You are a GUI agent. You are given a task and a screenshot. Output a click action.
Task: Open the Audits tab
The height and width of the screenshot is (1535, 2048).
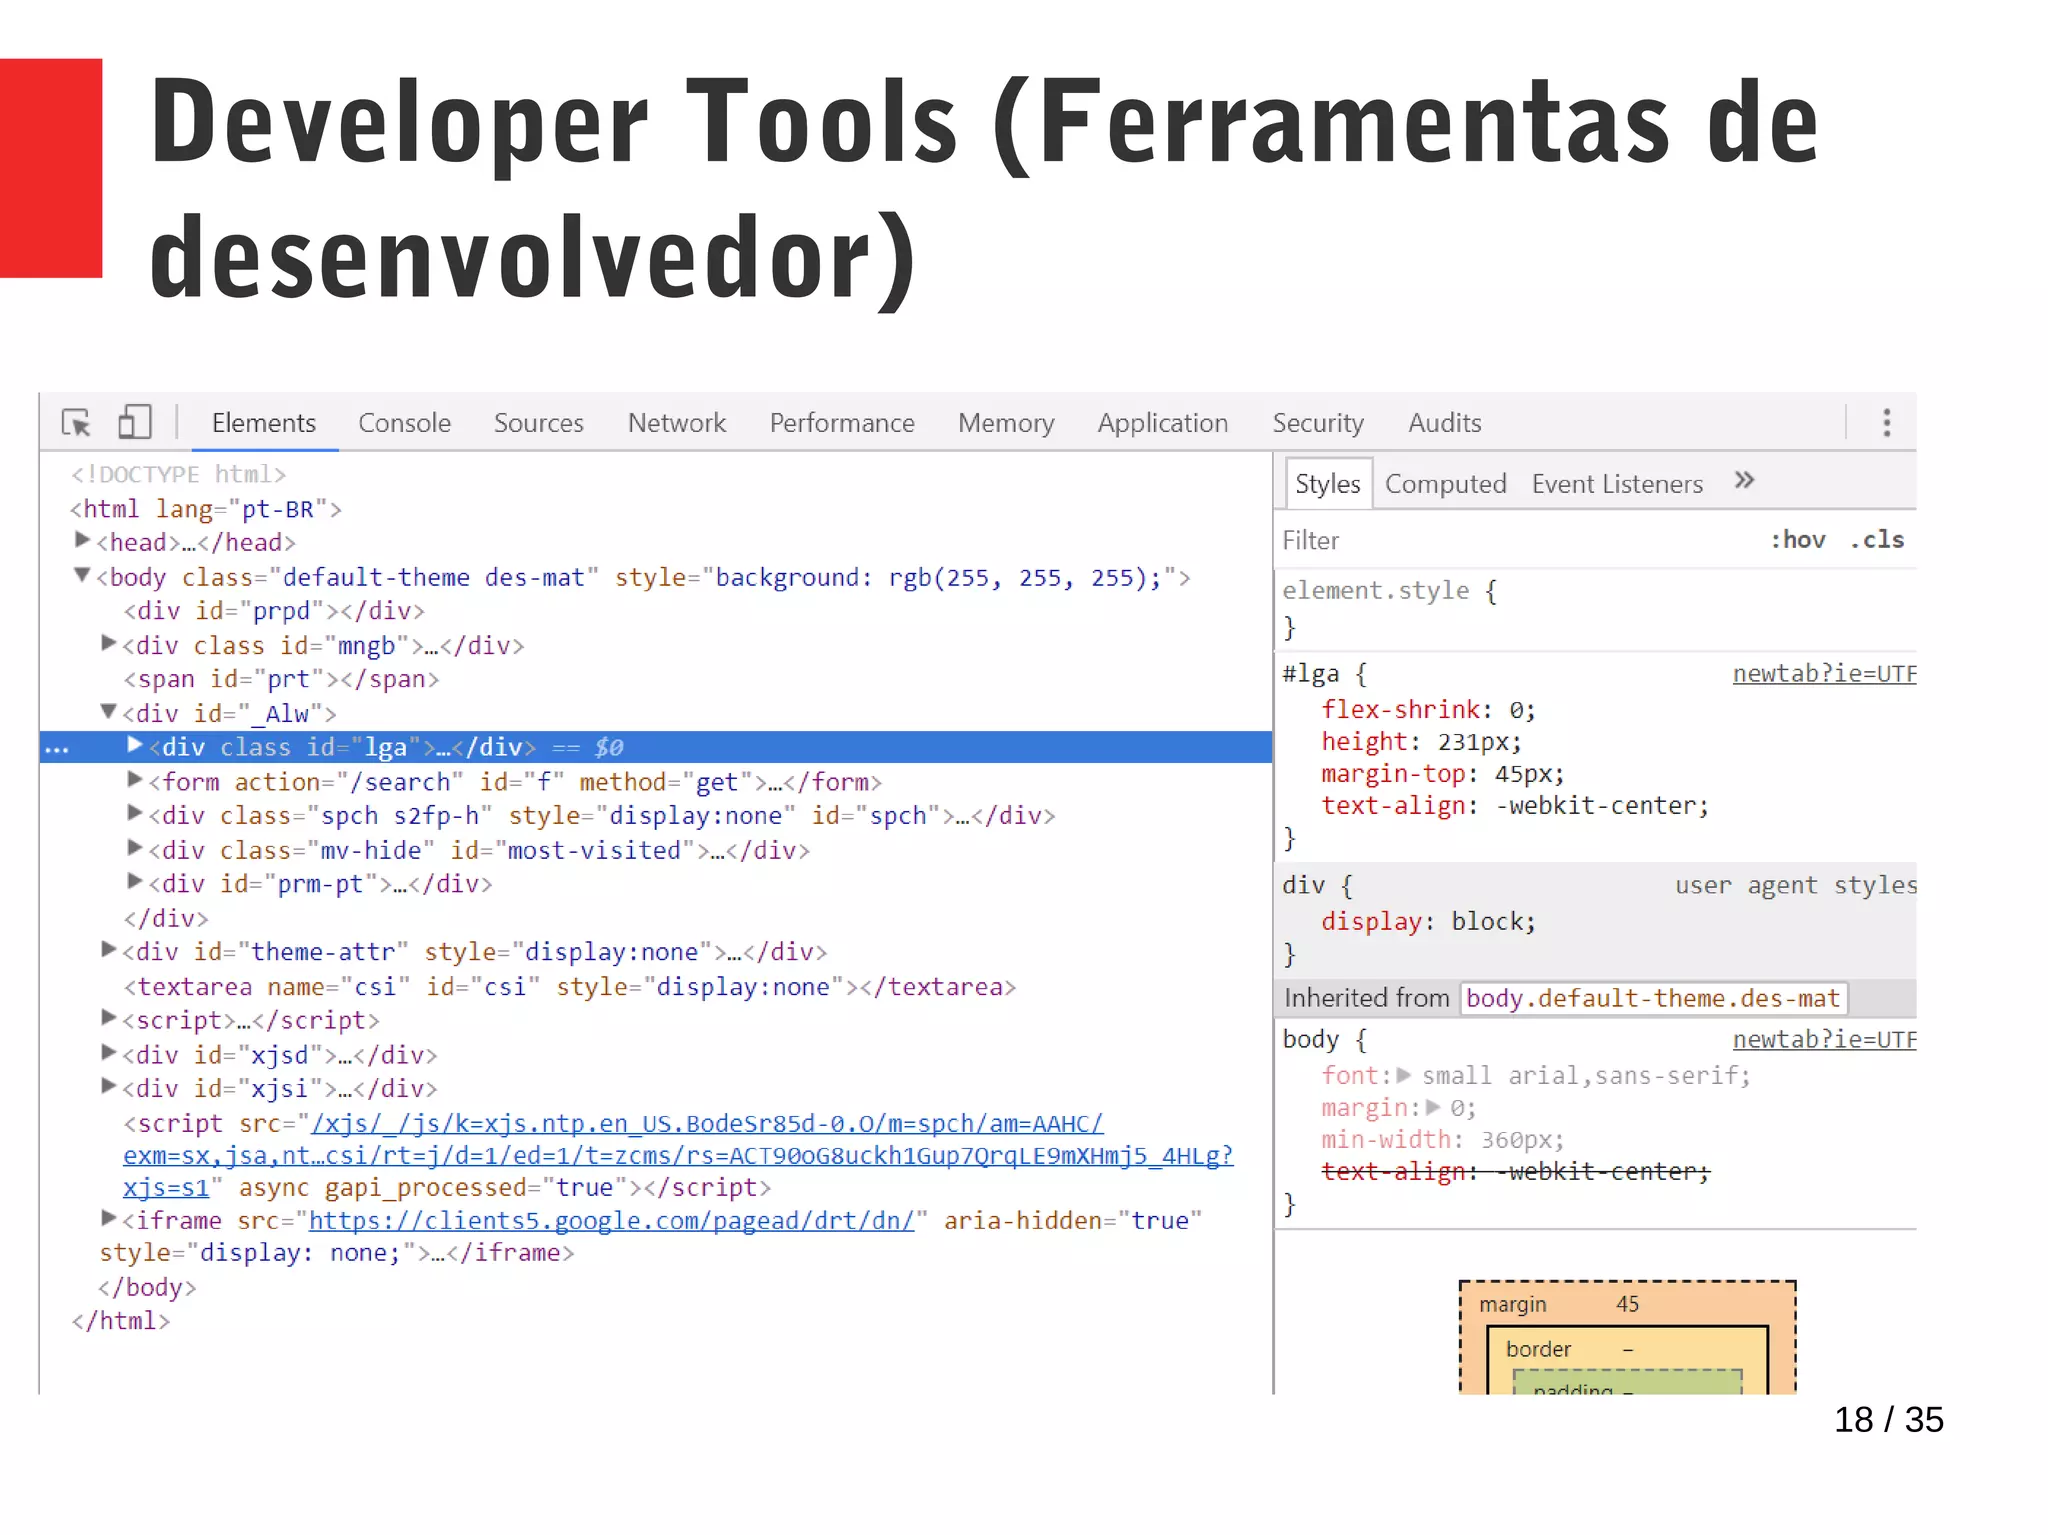point(1444,423)
